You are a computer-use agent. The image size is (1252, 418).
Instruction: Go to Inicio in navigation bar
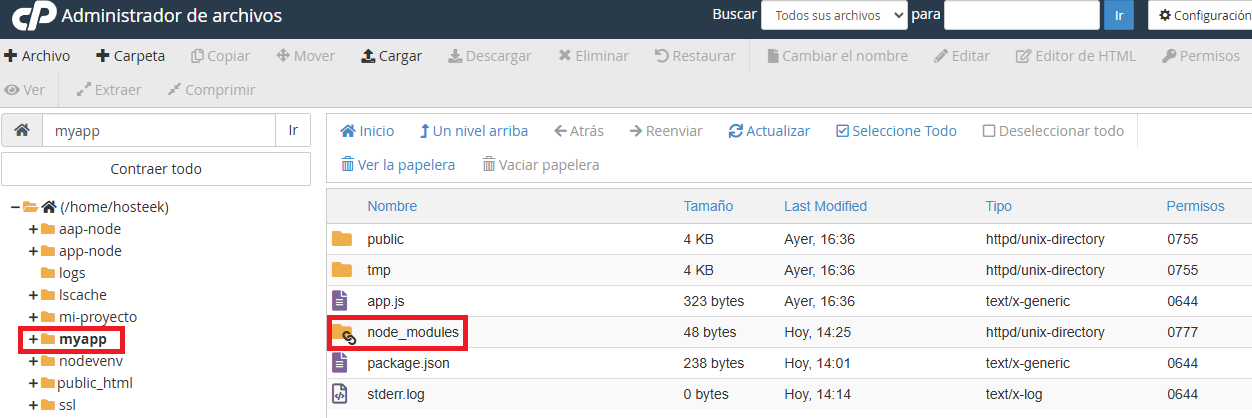[367, 131]
